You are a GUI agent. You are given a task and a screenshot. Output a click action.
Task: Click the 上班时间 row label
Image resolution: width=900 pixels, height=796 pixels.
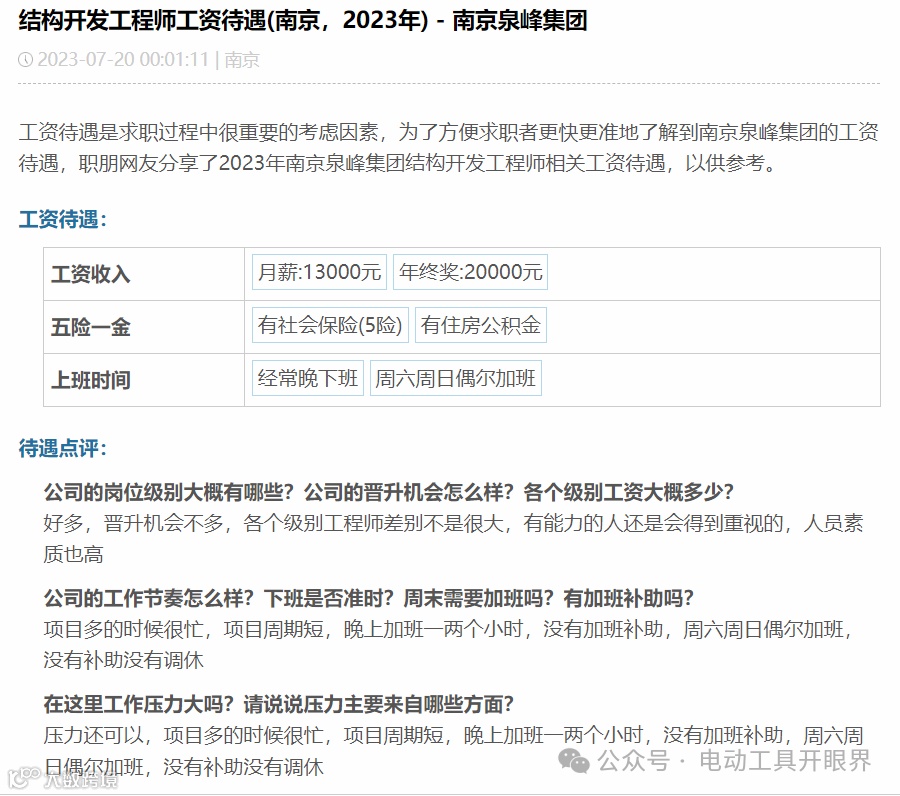coord(91,380)
